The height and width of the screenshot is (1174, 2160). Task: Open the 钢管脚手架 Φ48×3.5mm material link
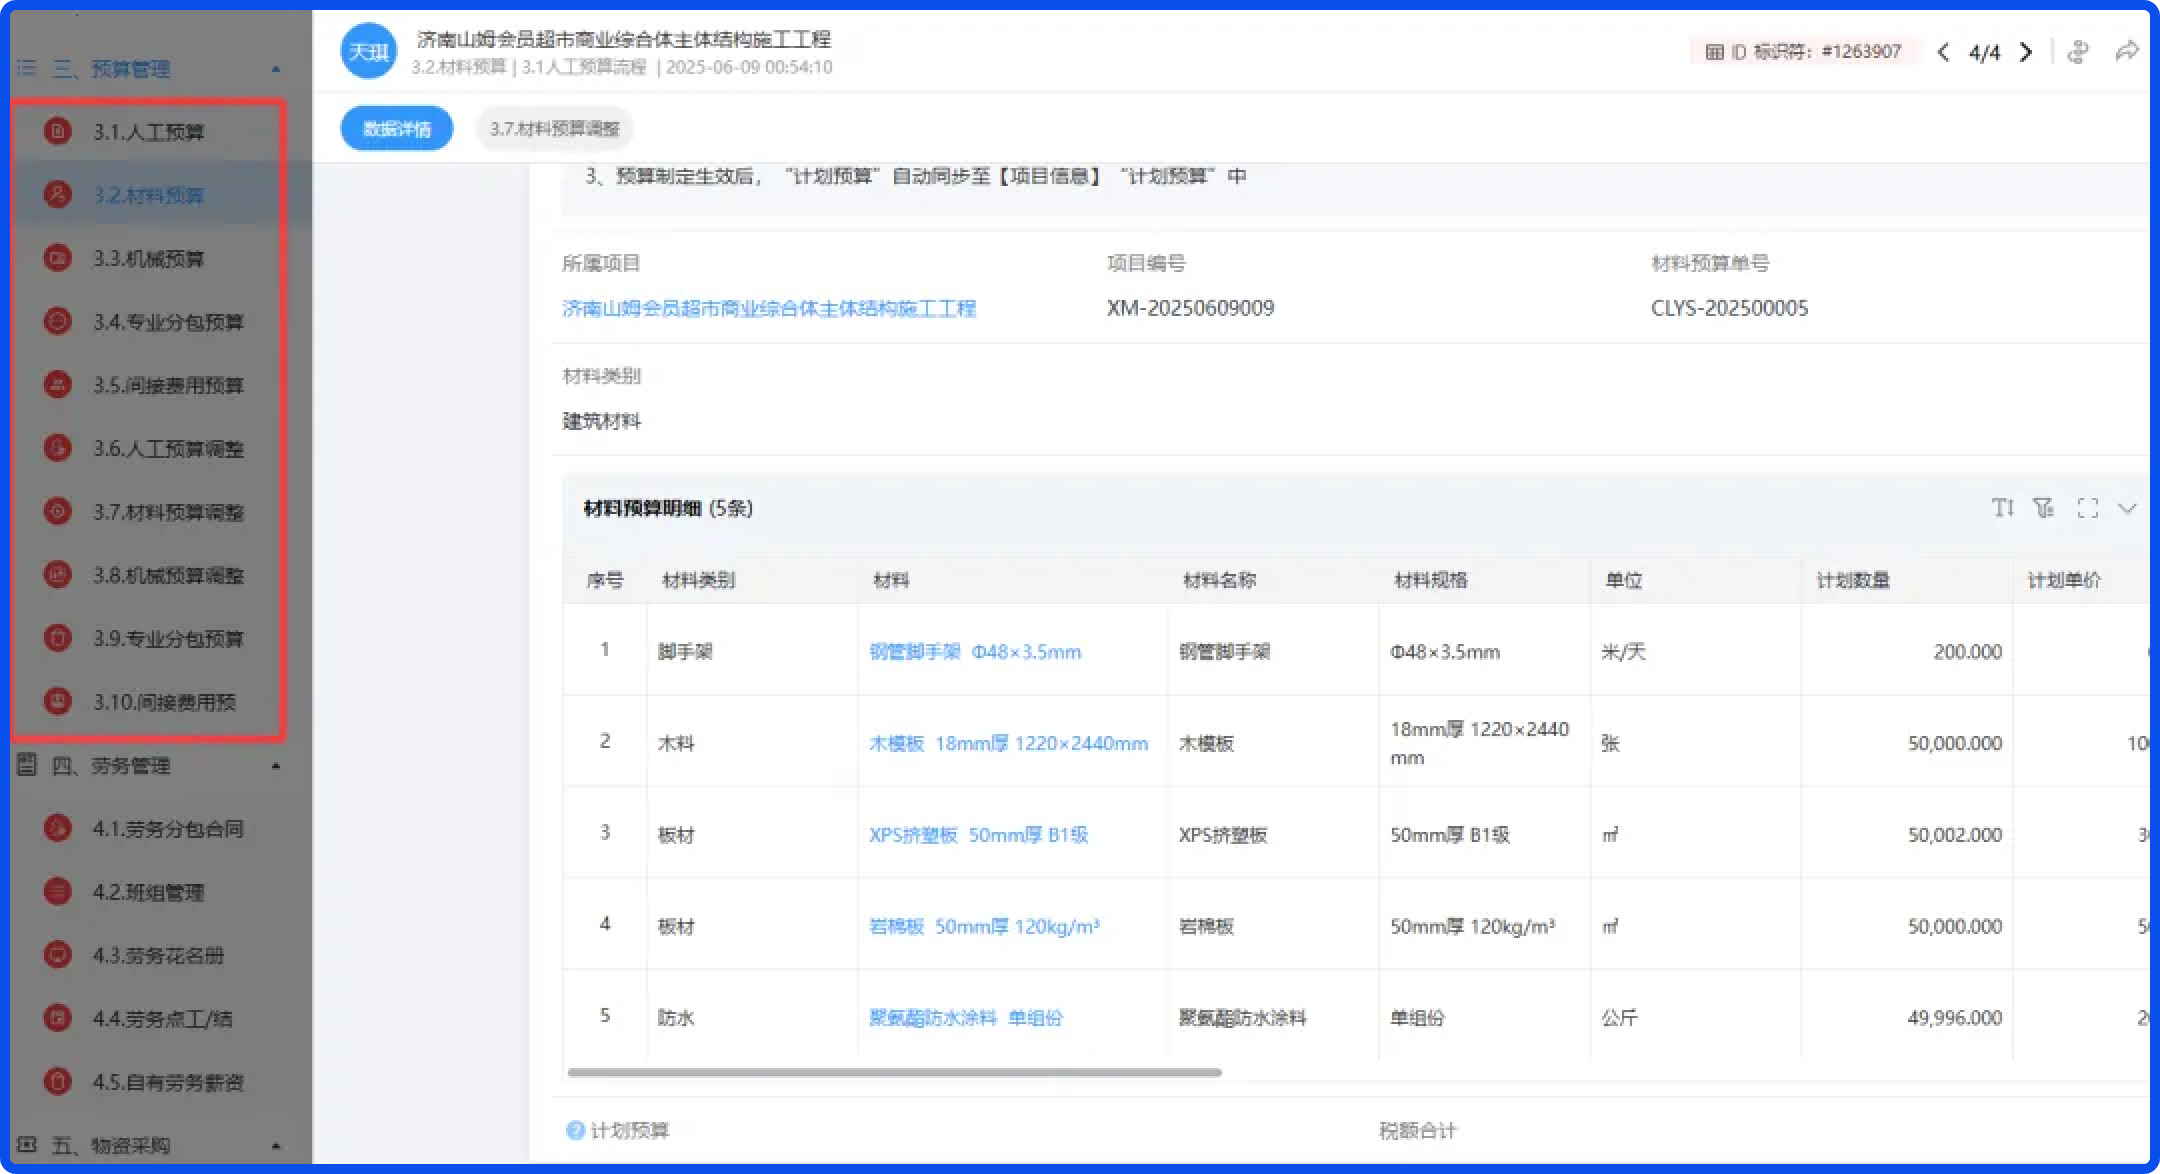pos(973,651)
